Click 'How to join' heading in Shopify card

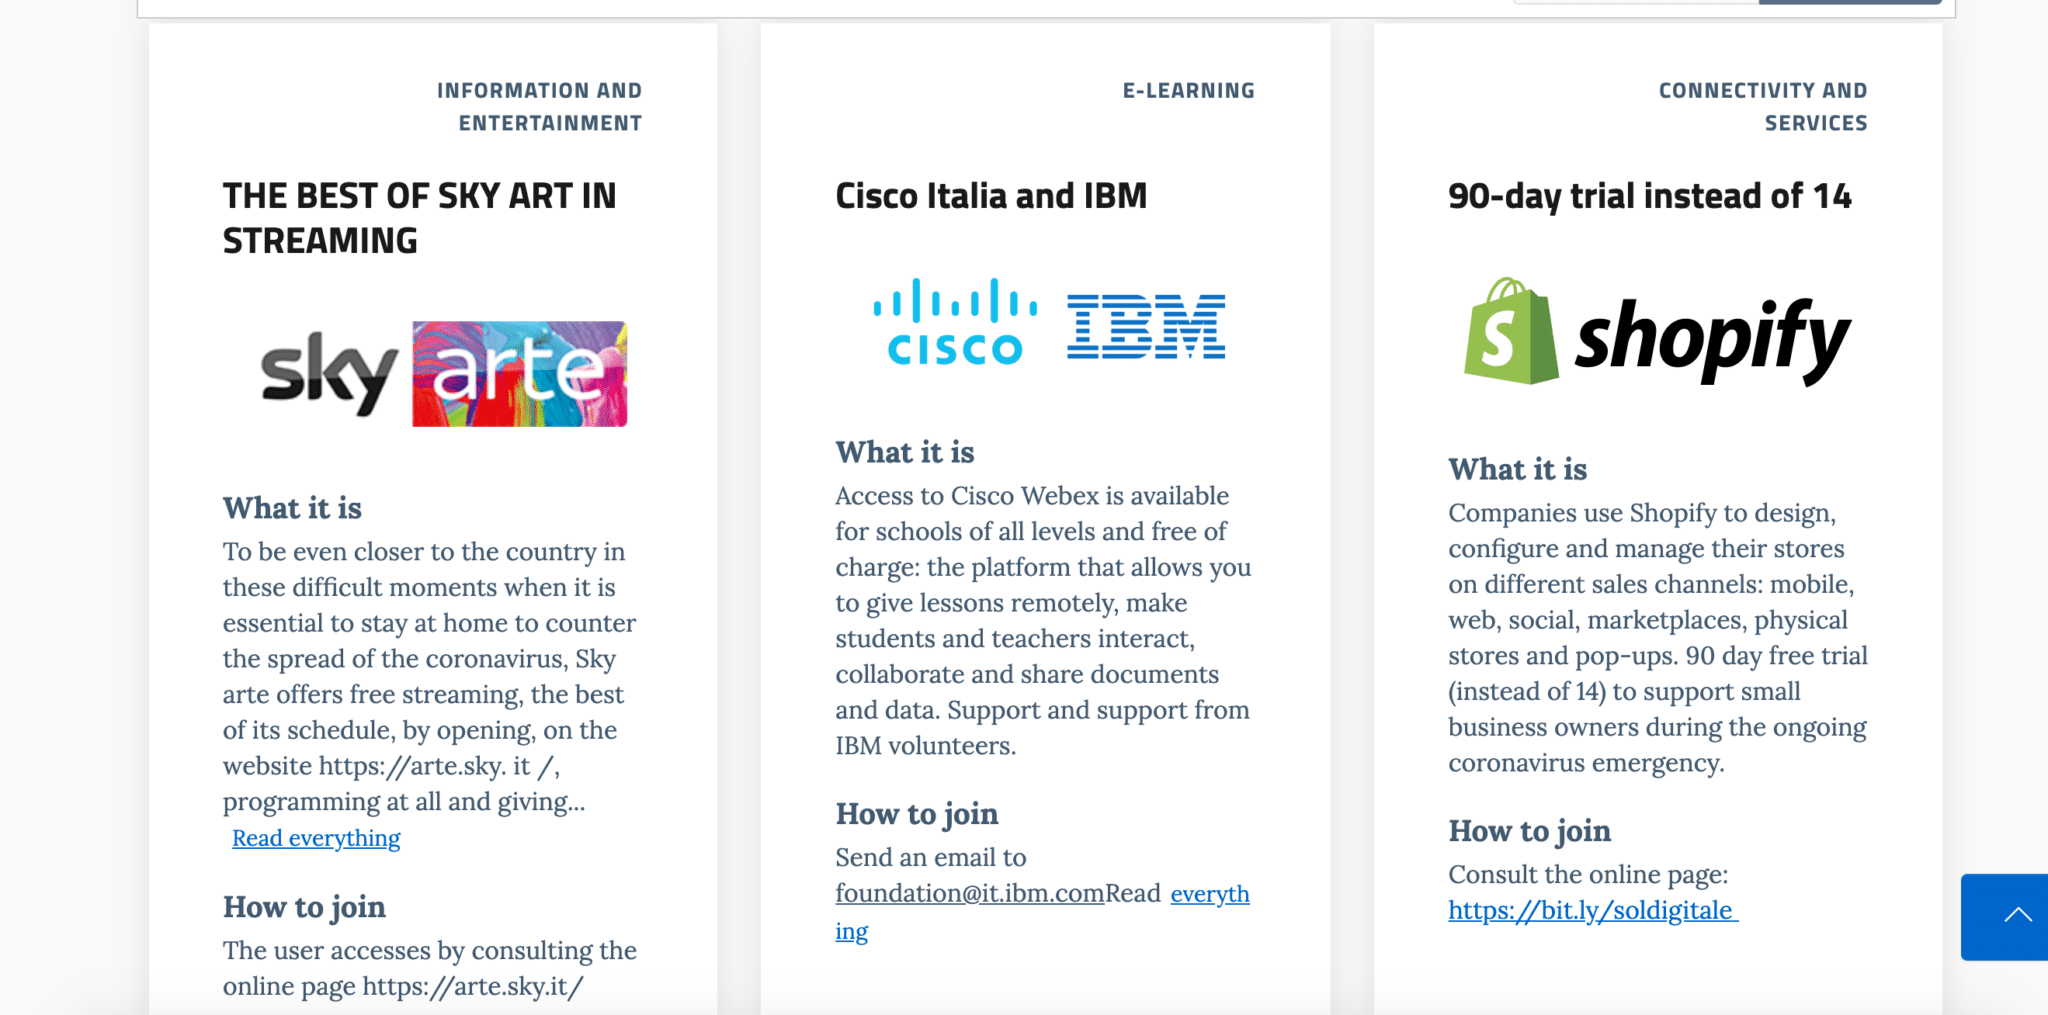pos(1529,831)
